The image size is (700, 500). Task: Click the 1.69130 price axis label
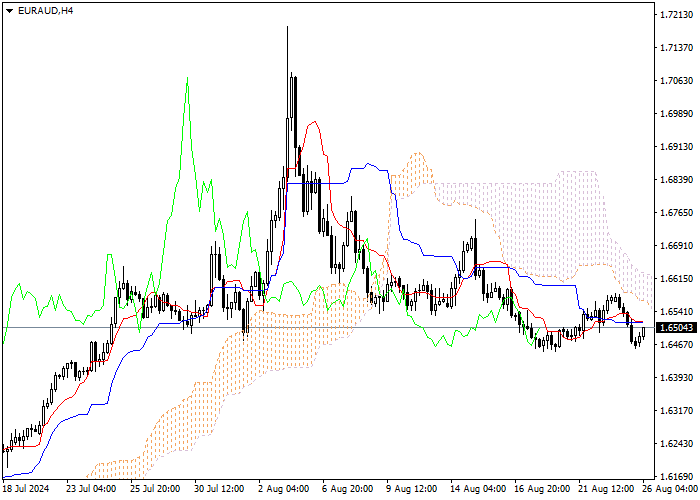pos(676,147)
